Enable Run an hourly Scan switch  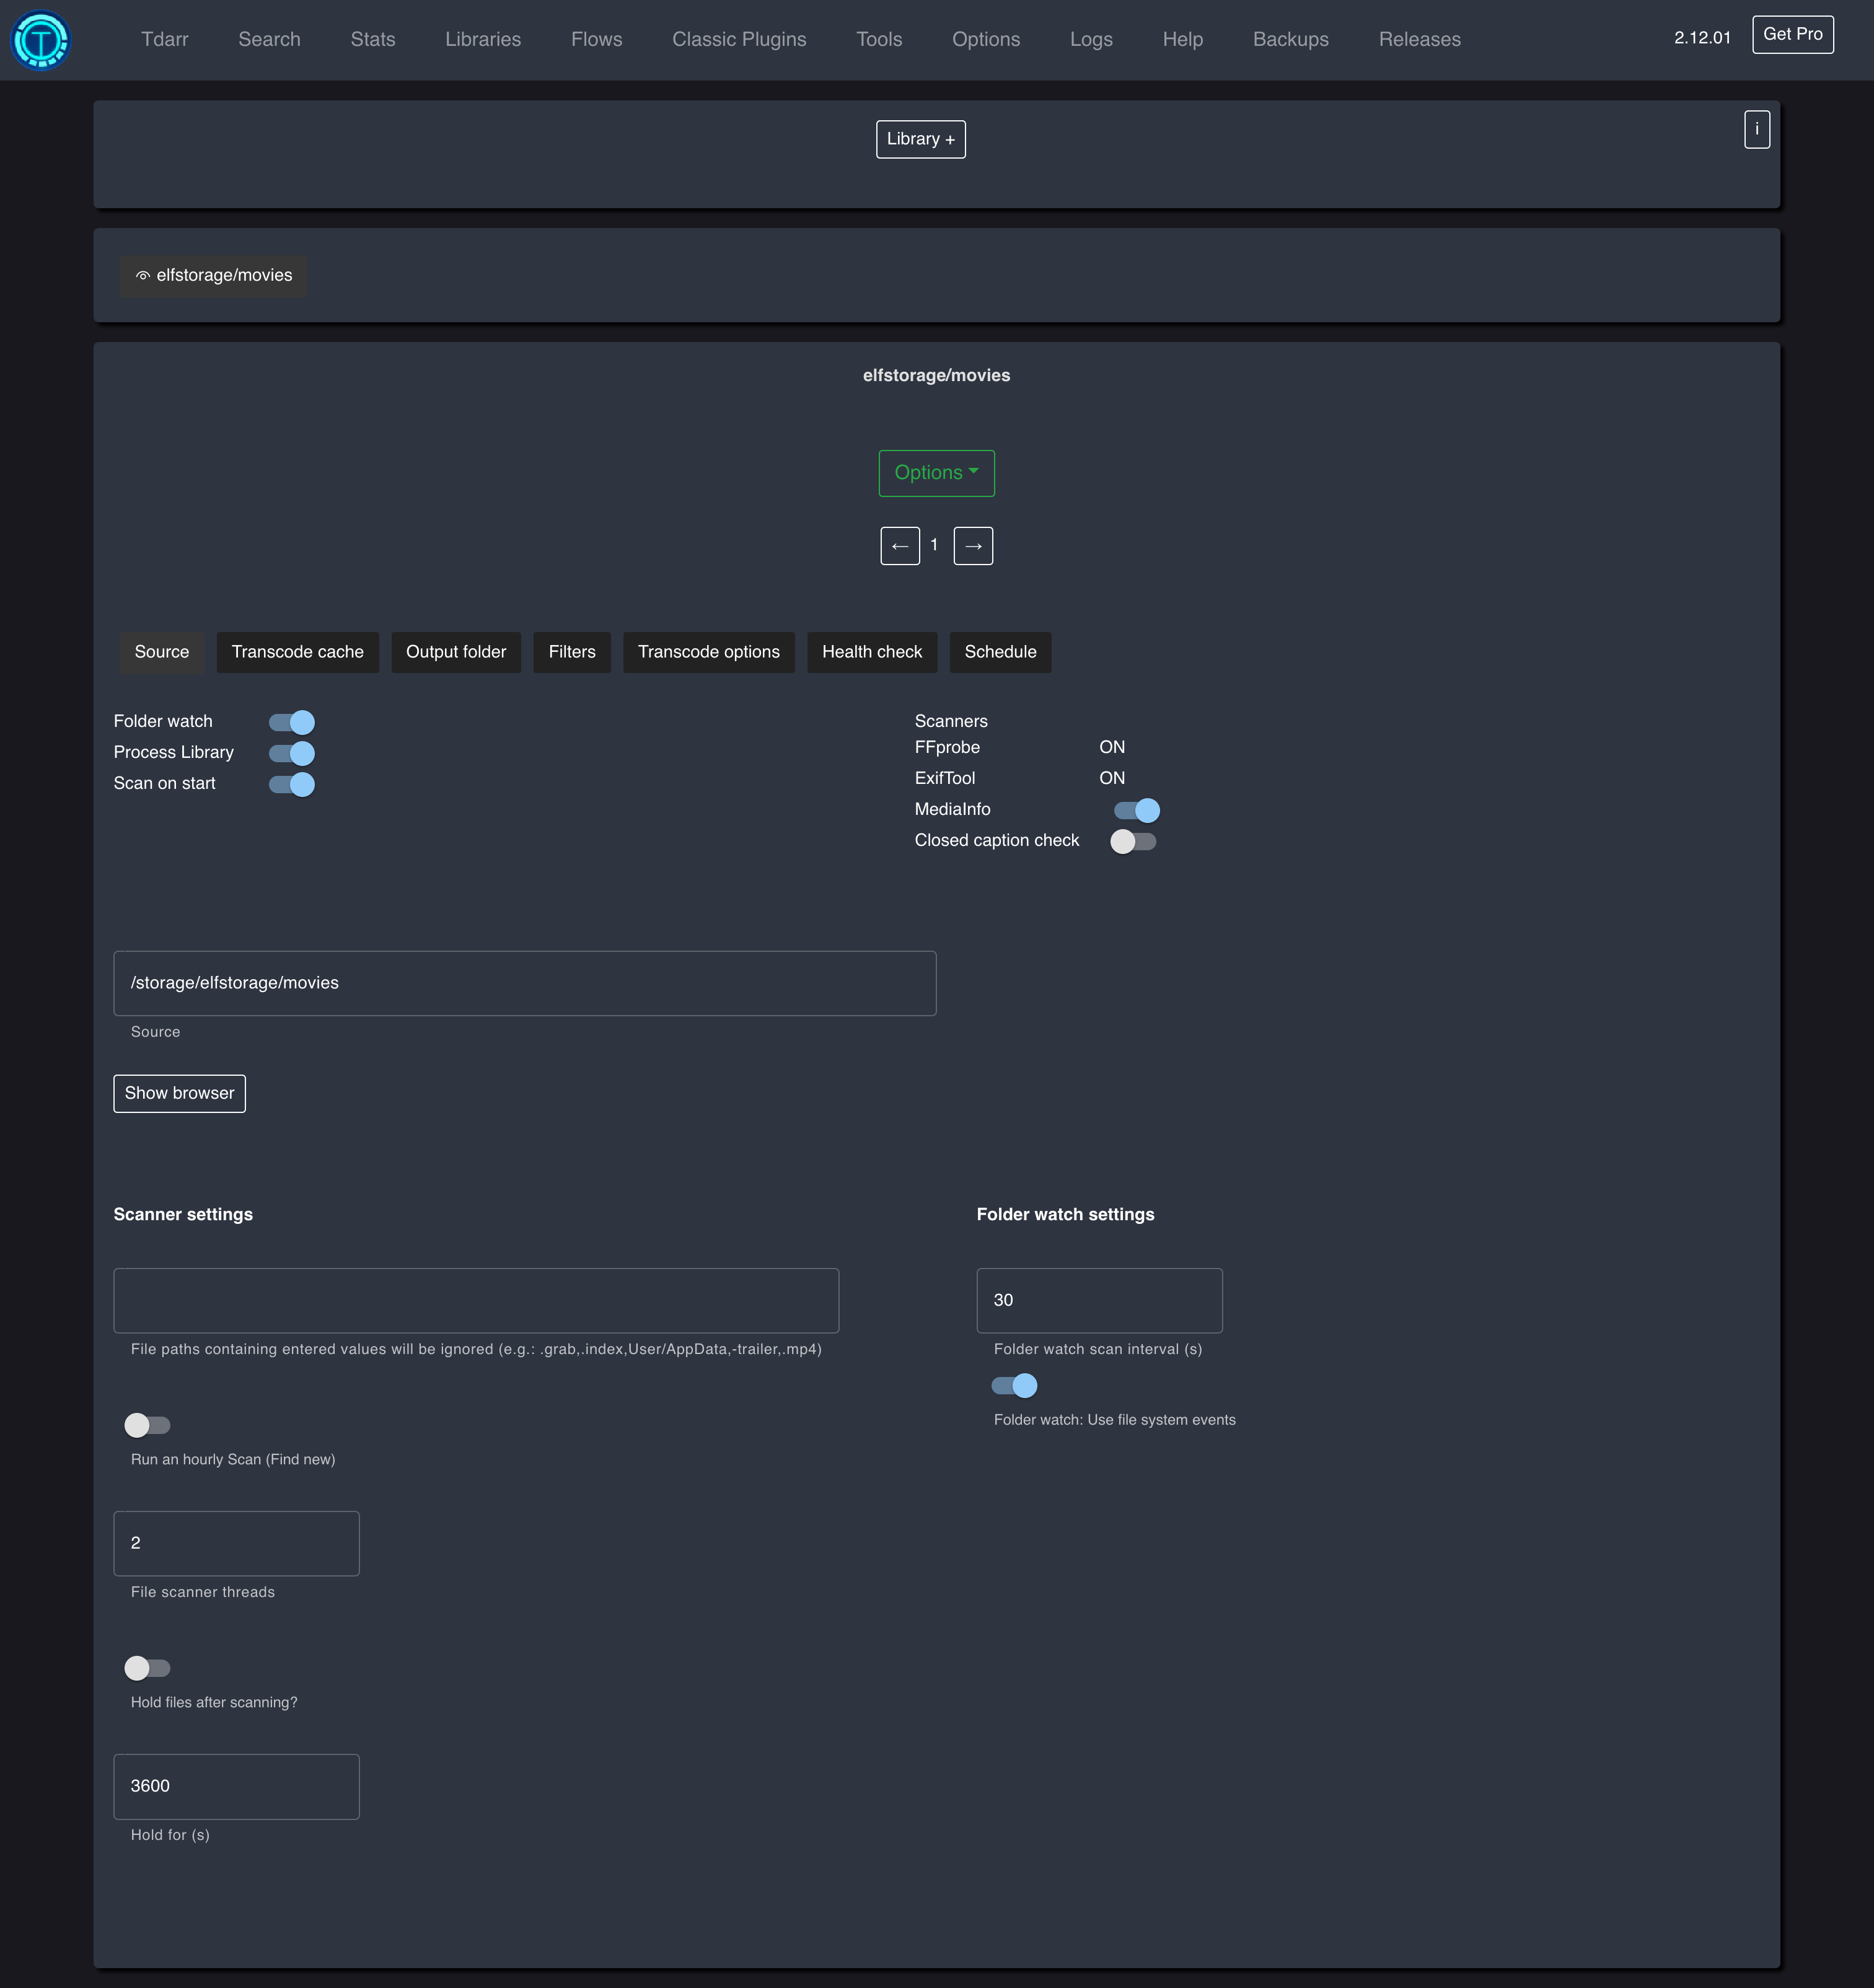tap(147, 1425)
